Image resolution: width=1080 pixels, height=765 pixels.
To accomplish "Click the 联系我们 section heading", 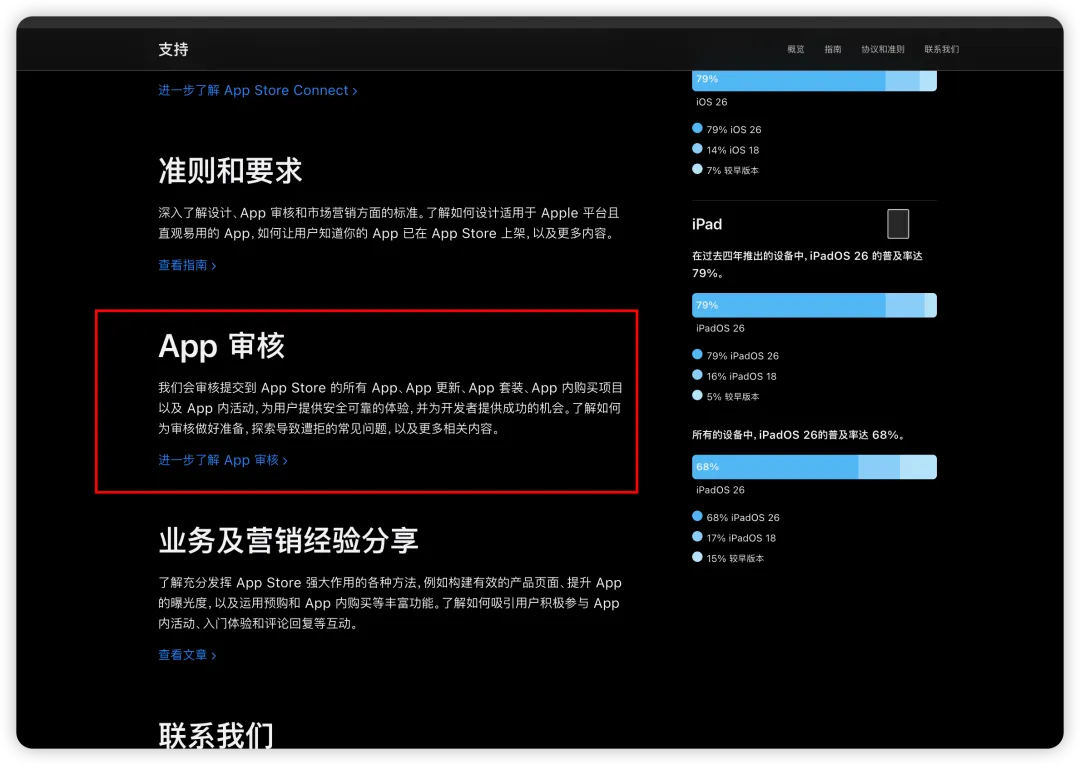I will 216,734.
